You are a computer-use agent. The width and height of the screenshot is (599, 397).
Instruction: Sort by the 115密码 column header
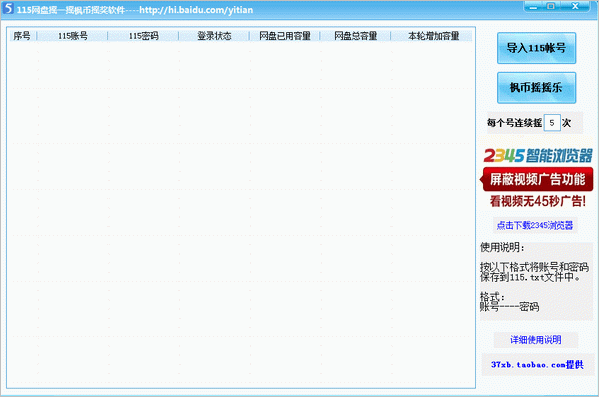point(143,36)
